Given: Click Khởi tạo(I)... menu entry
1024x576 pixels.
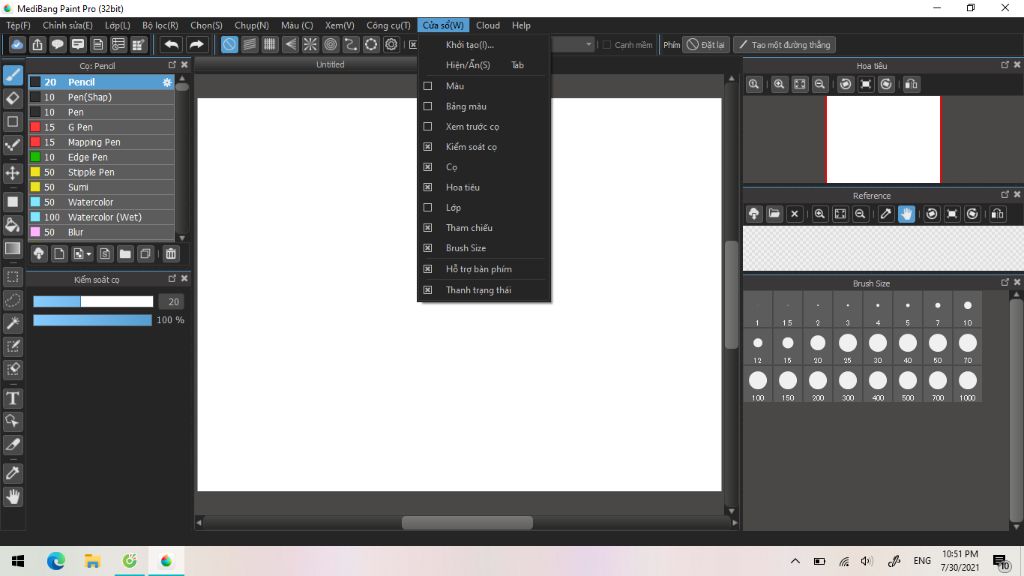Looking at the screenshot, I should pos(470,44).
